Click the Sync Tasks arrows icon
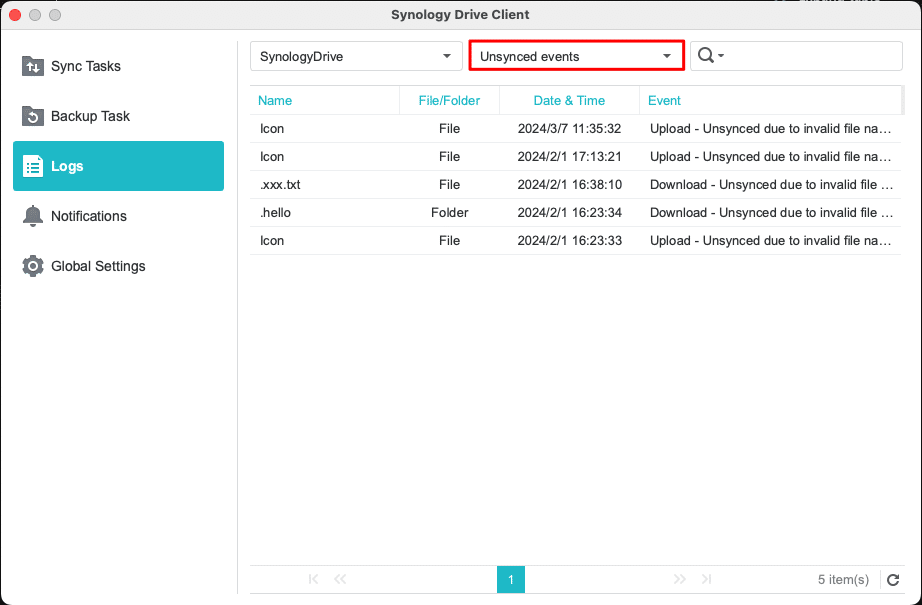This screenshot has width=922, height=605. pyautogui.click(x=32, y=66)
